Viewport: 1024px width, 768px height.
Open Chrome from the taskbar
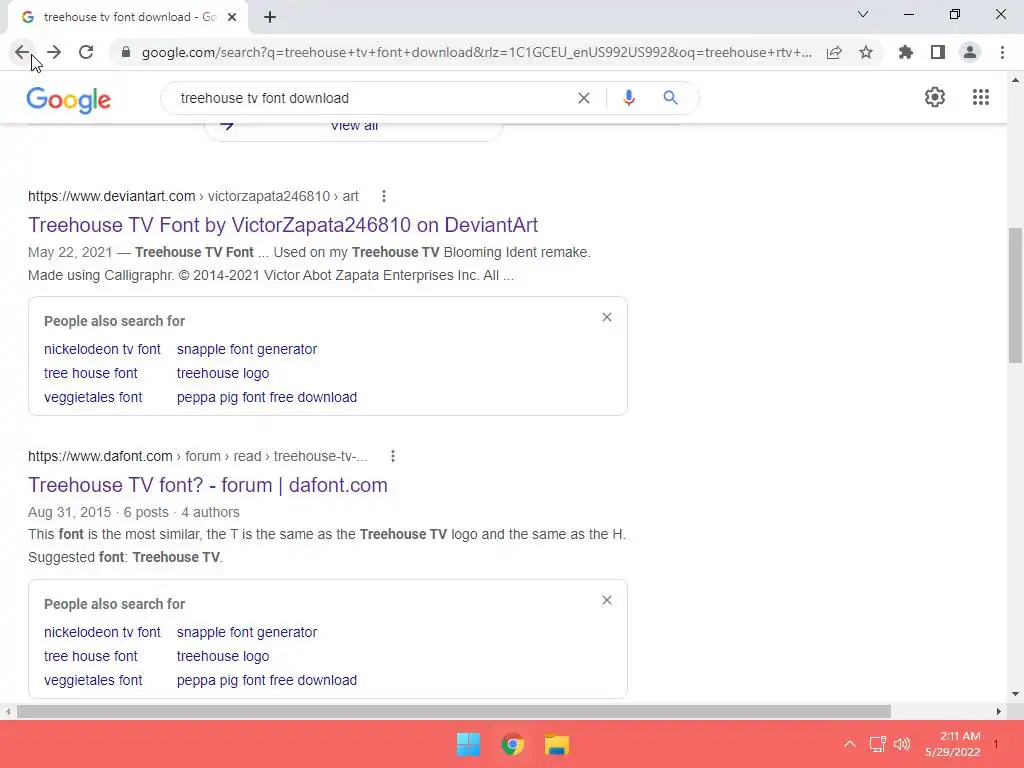(x=513, y=744)
